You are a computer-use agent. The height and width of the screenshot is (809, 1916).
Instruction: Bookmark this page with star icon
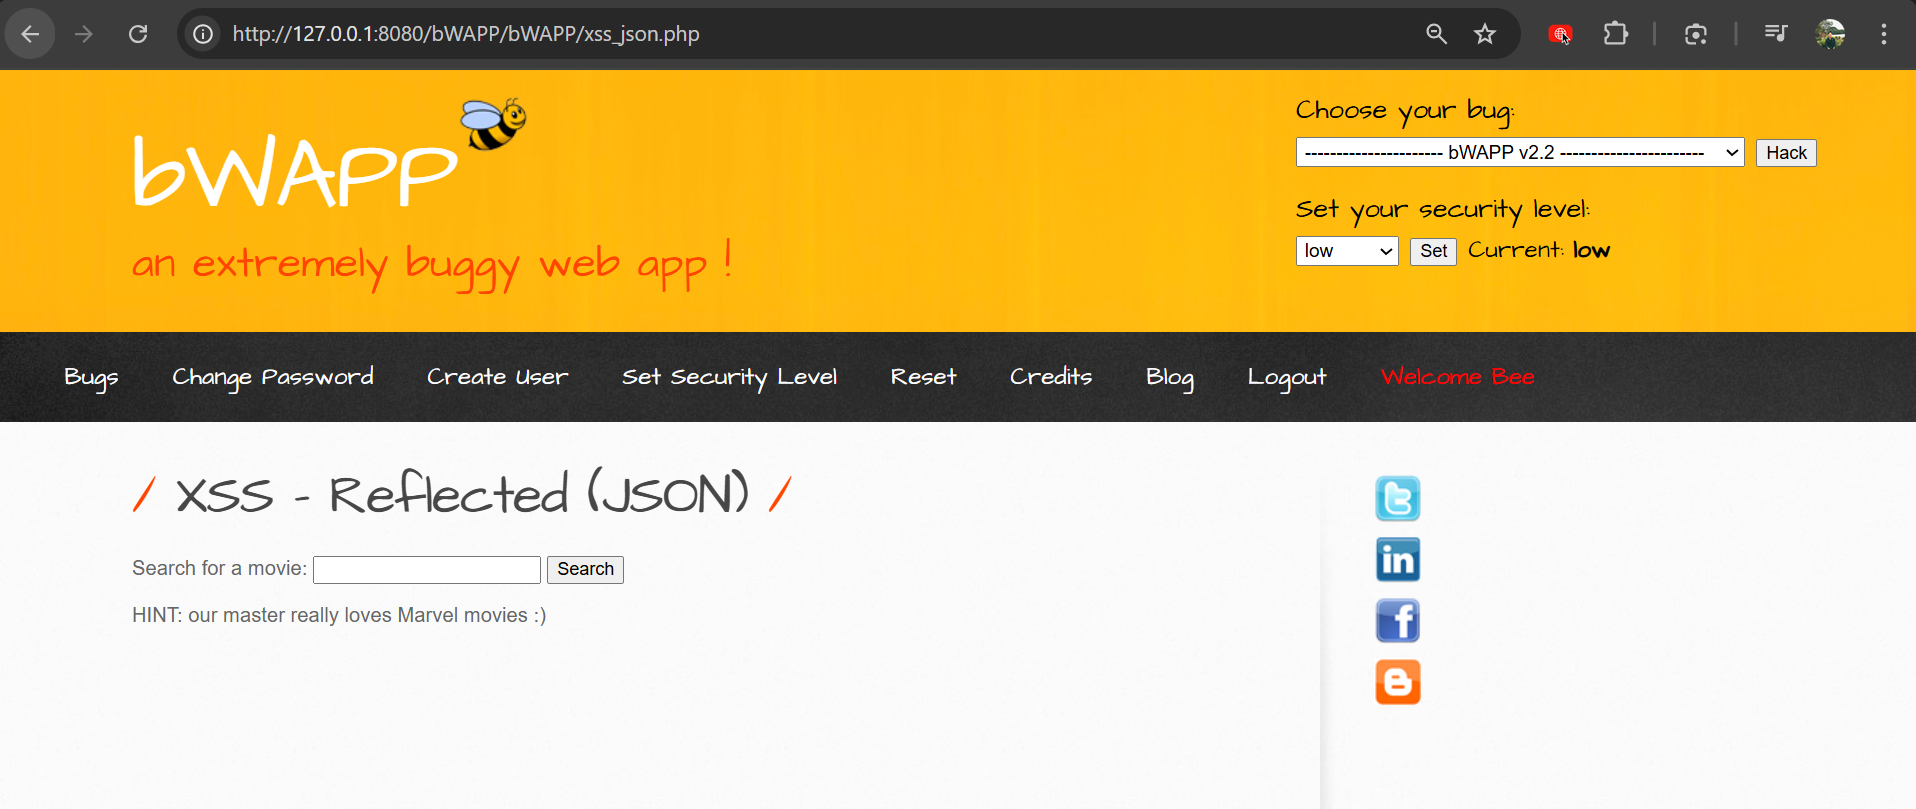1485,34
